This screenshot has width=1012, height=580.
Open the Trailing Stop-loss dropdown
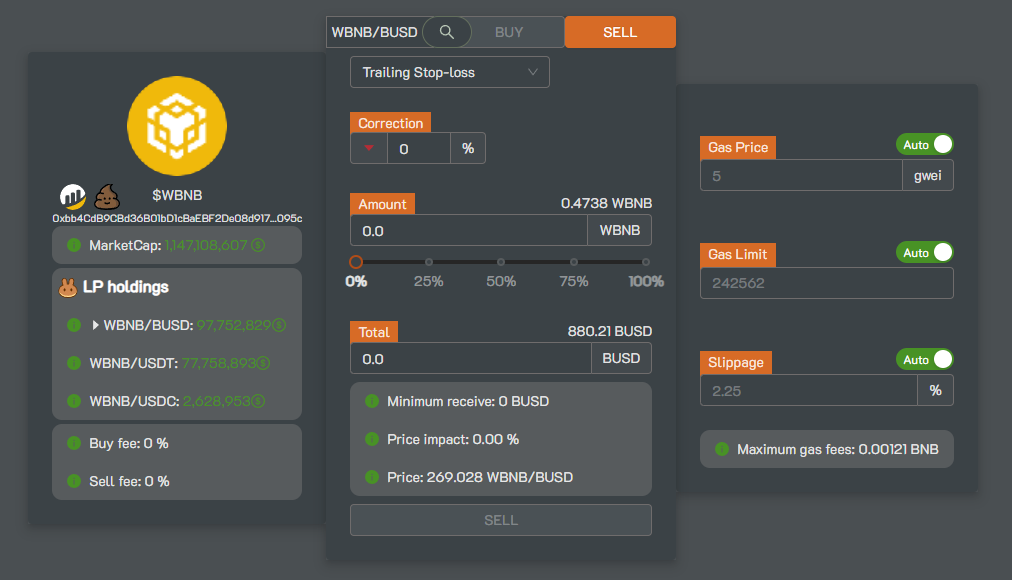449,72
